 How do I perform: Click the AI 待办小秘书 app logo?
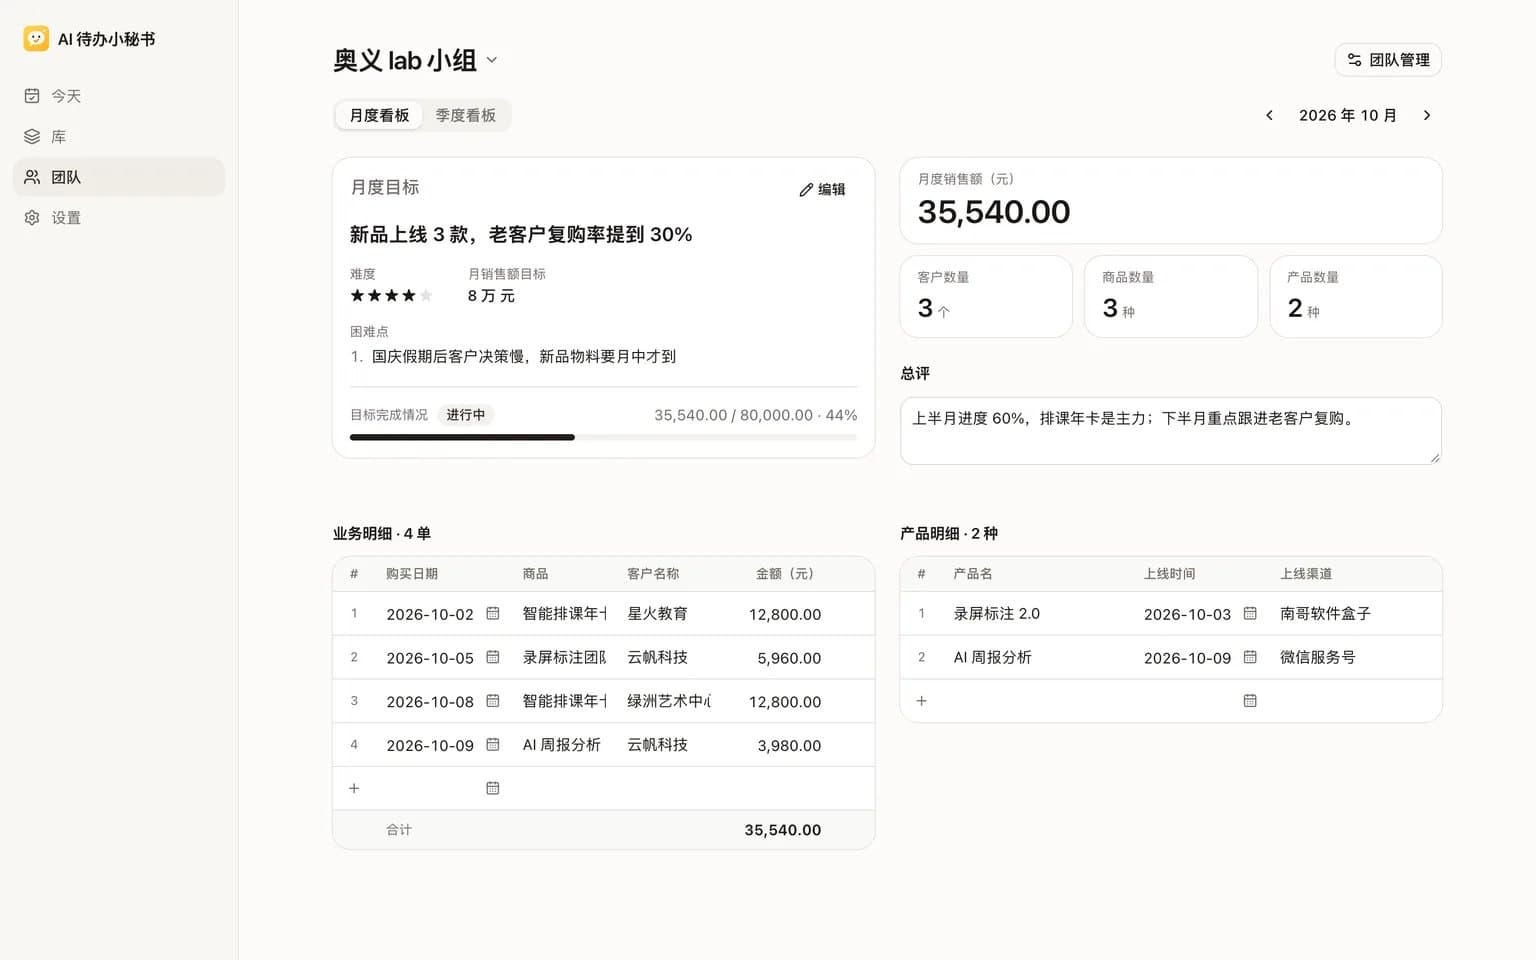click(36, 39)
